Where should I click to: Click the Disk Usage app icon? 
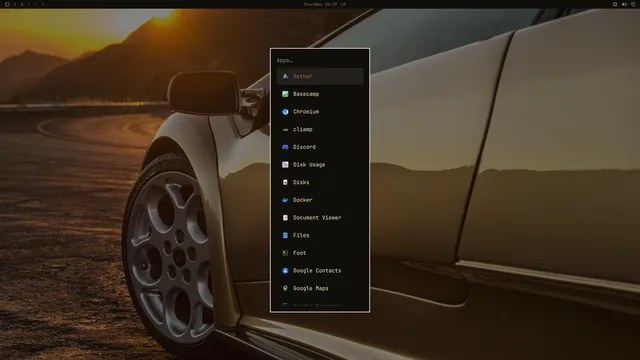pos(285,164)
